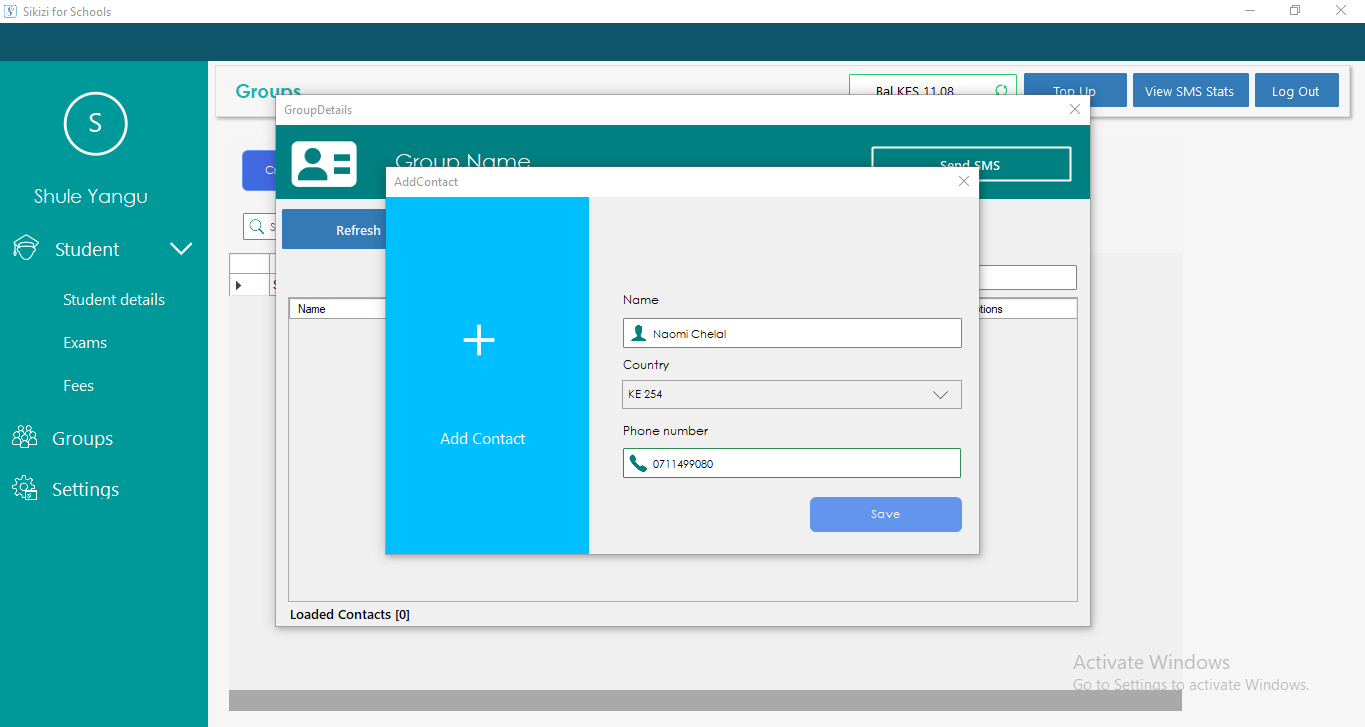Restore down the main application window
The width and height of the screenshot is (1365, 727).
point(1295,11)
